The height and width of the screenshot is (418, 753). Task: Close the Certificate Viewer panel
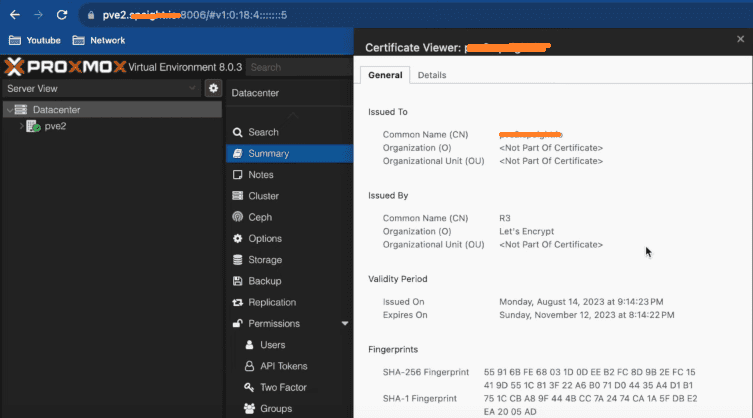click(741, 39)
